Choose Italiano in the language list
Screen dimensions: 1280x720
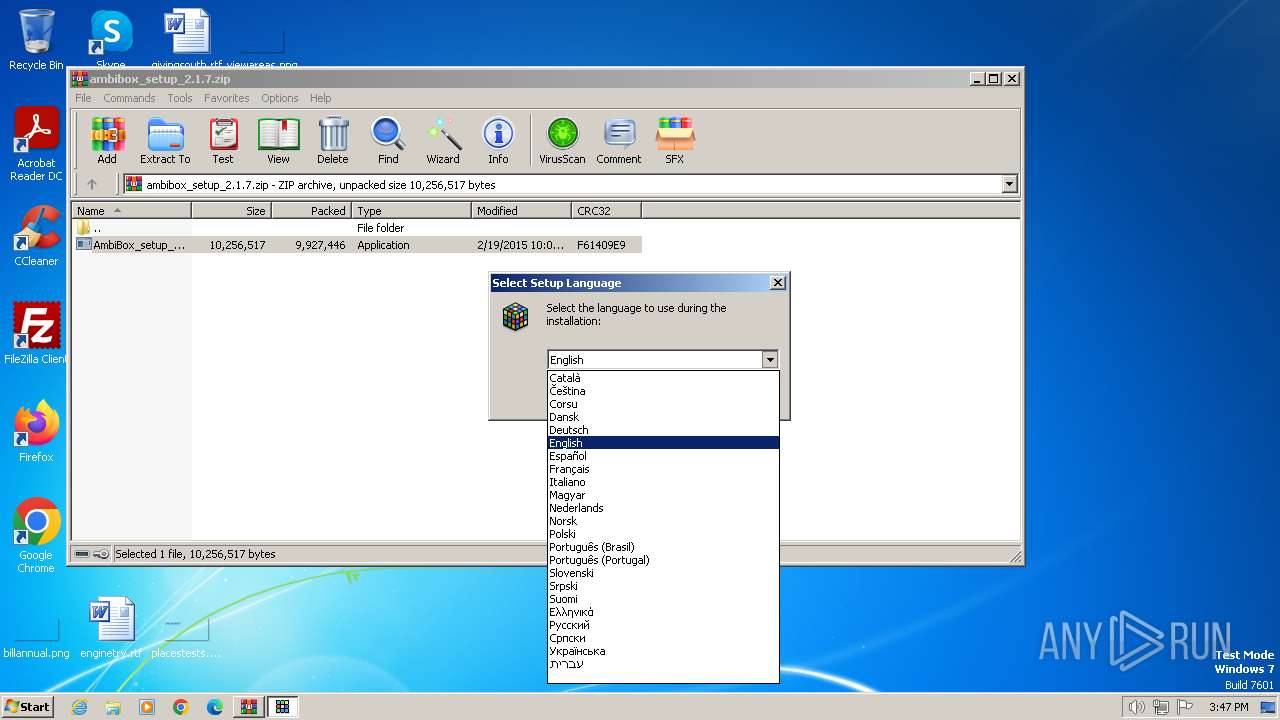663,482
